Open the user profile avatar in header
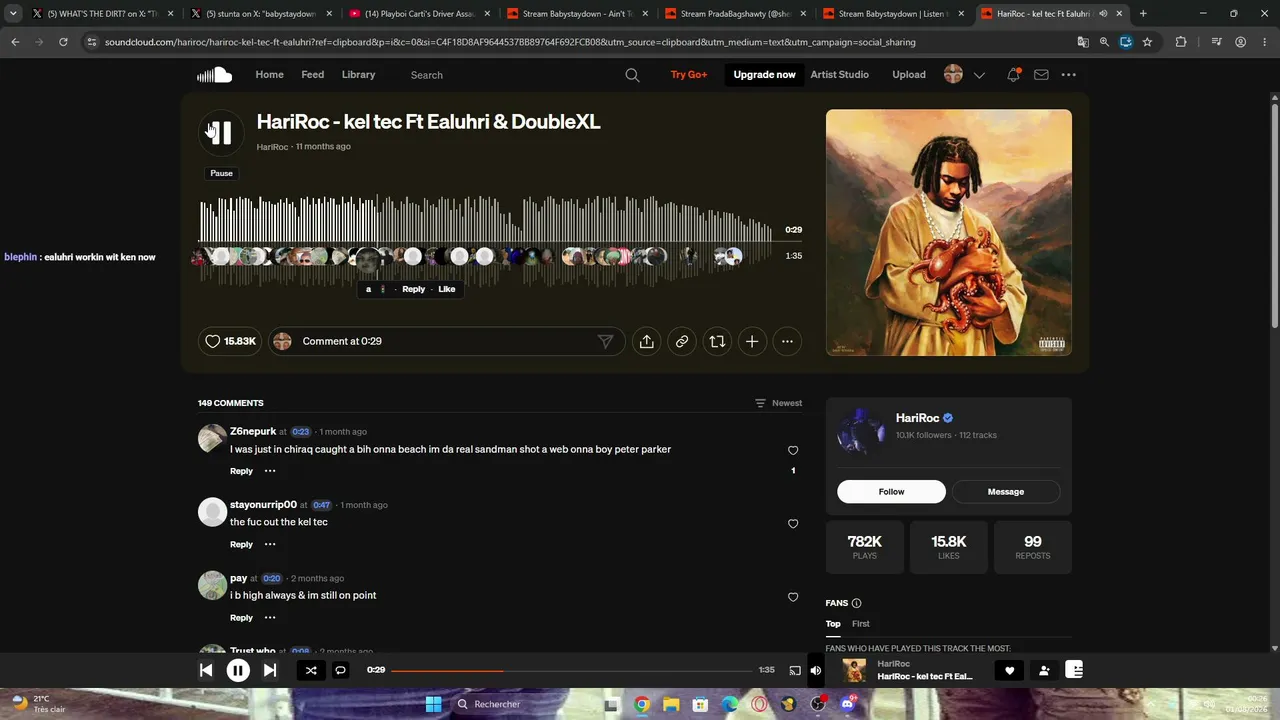 tap(953, 75)
